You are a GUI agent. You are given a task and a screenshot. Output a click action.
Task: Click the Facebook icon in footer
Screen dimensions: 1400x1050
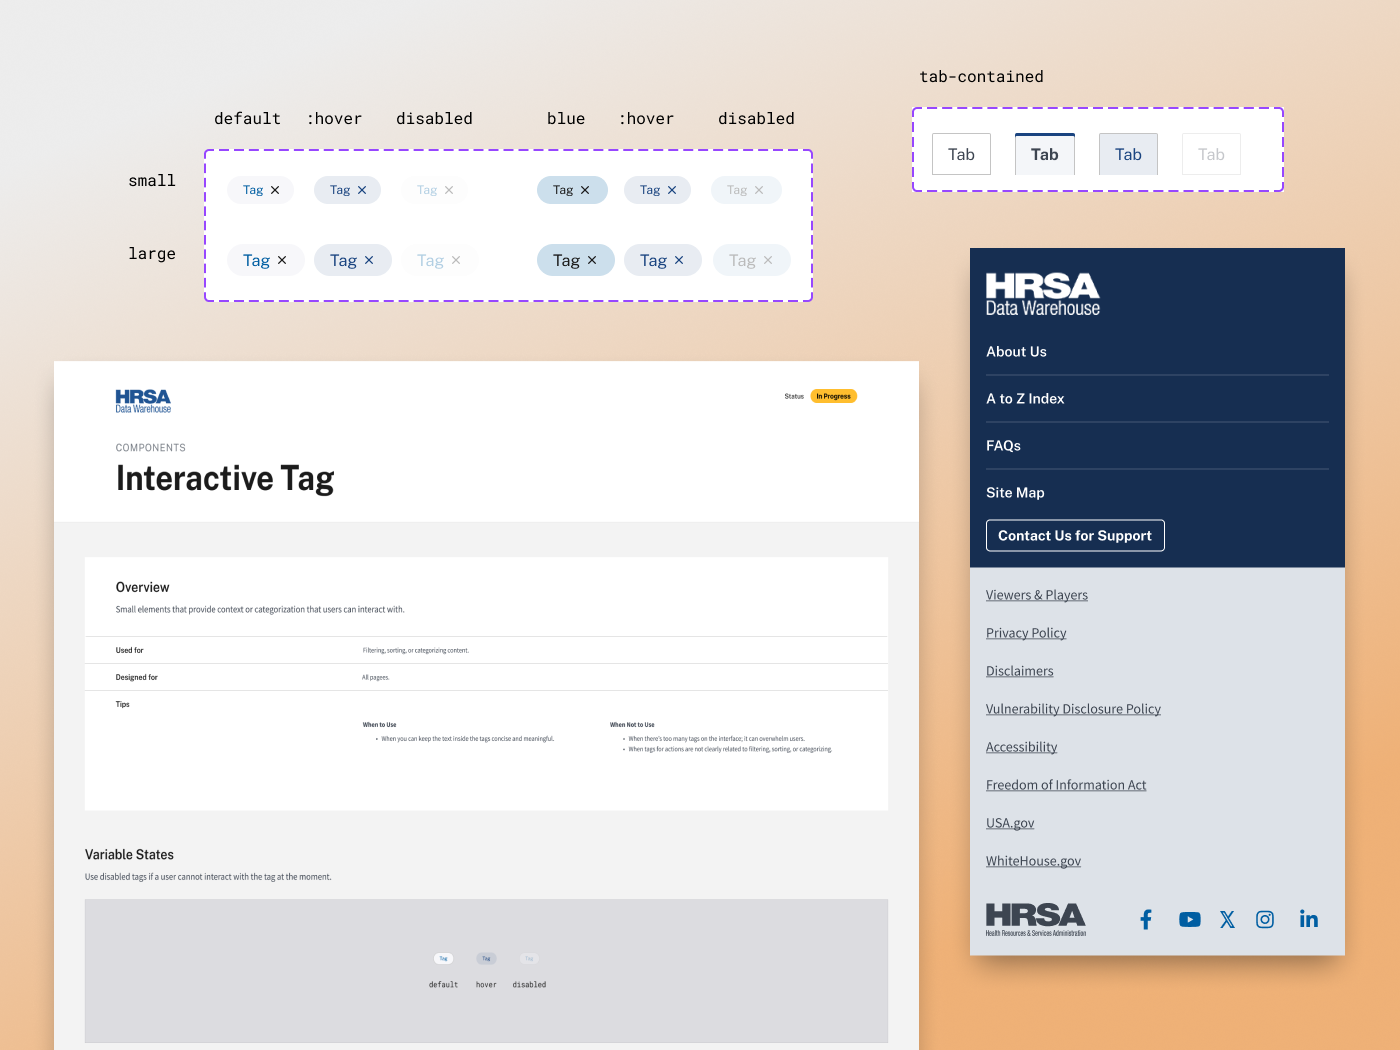click(1146, 920)
